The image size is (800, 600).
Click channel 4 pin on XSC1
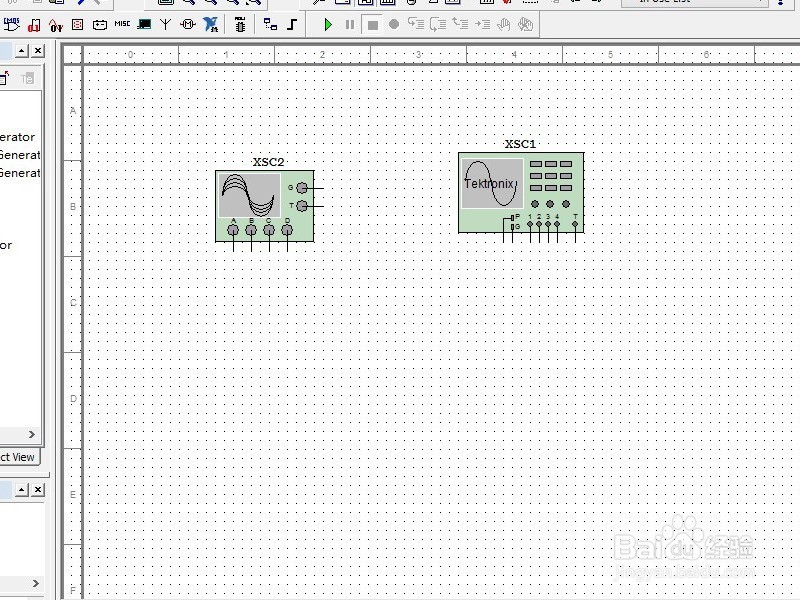(x=557, y=224)
